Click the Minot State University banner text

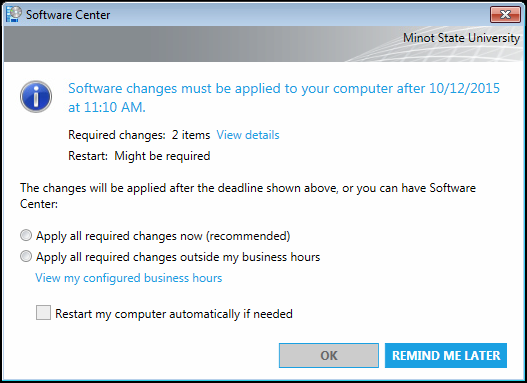pyautogui.click(x=461, y=38)
